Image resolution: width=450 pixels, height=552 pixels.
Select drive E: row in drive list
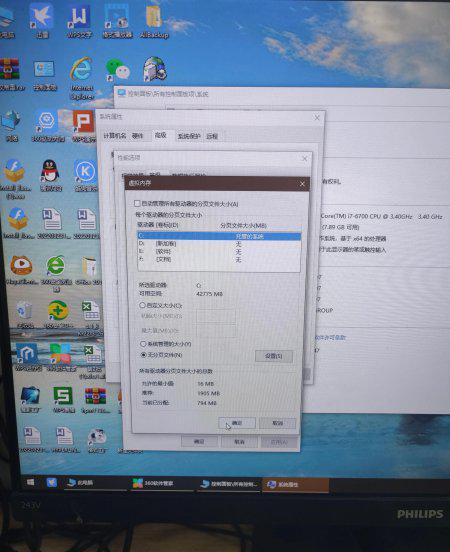[219, 252]
